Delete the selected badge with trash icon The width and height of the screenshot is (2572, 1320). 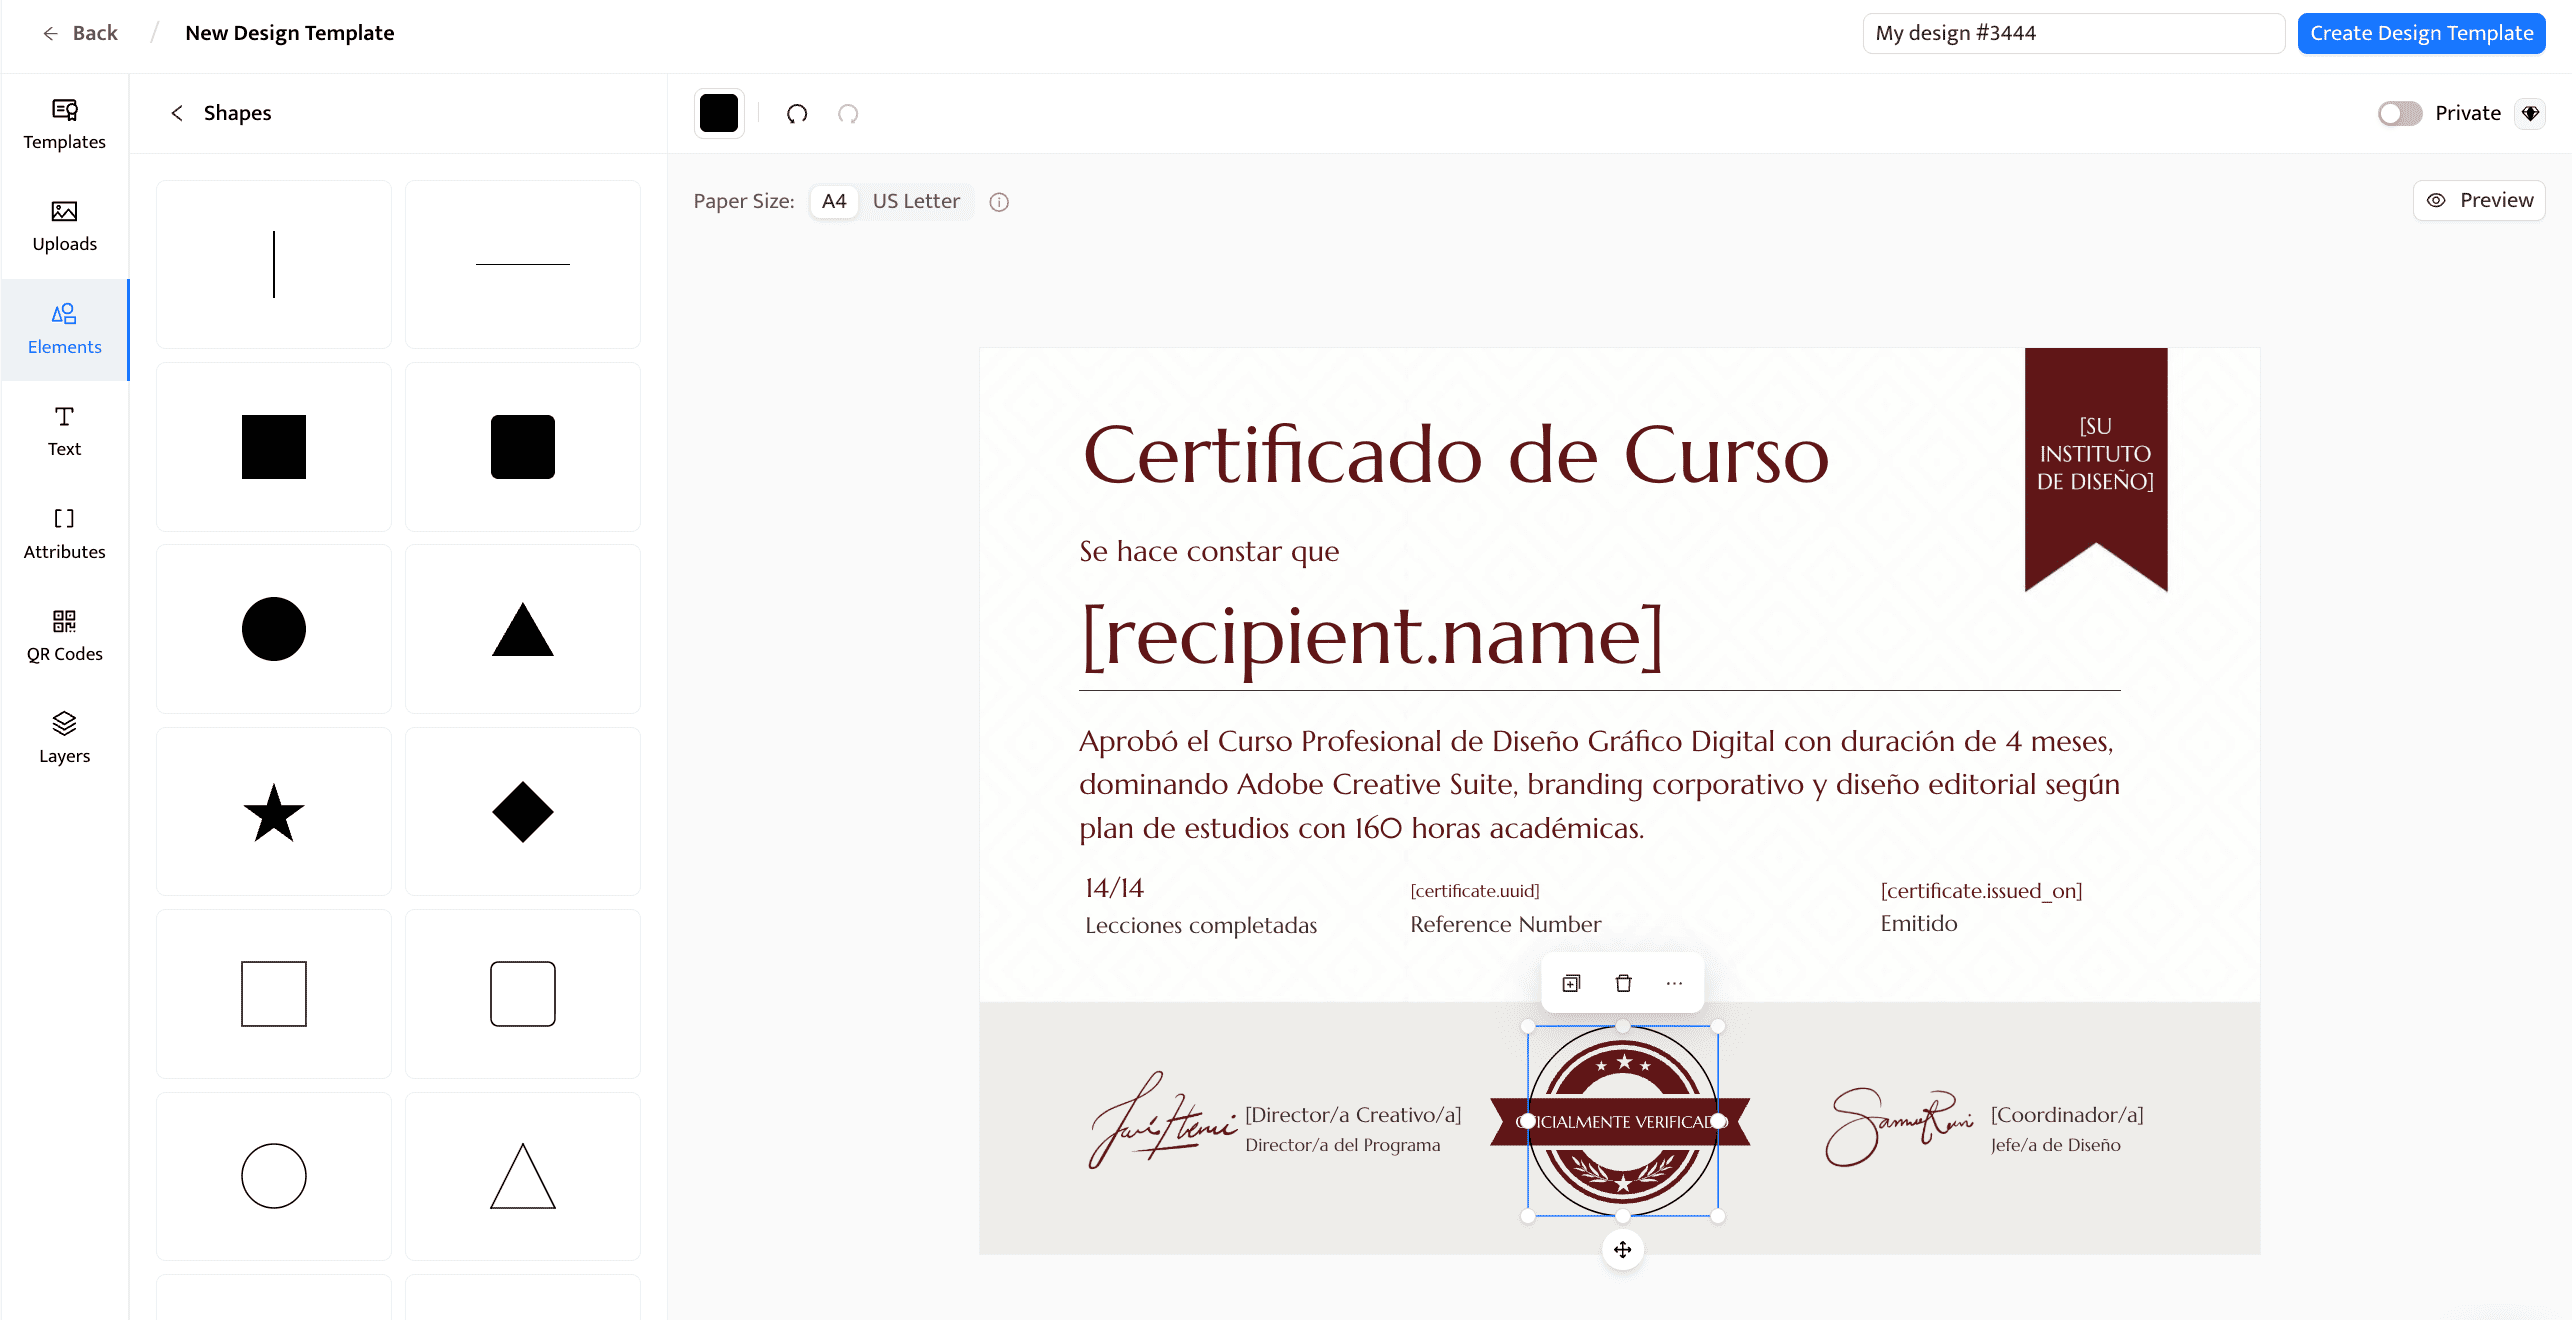pos(1623,983)
